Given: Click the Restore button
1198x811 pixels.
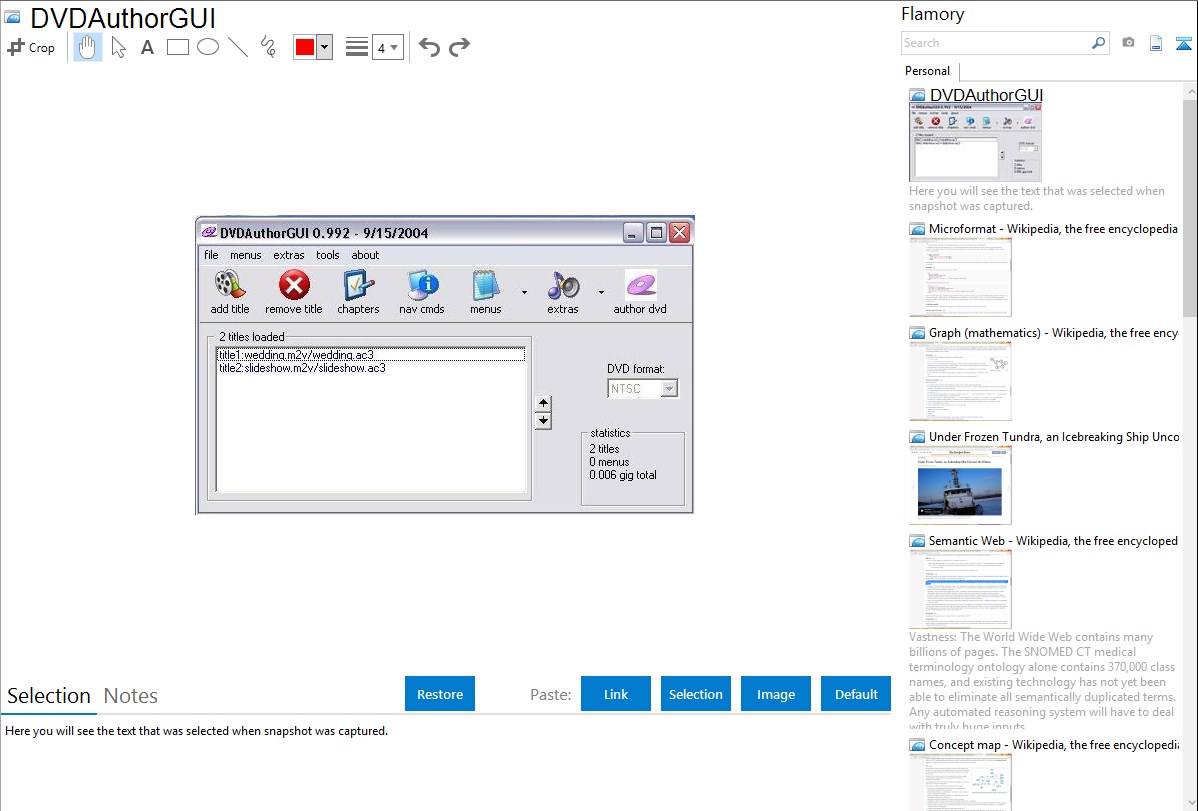Looking at the screenshot, I should (440, 694).
